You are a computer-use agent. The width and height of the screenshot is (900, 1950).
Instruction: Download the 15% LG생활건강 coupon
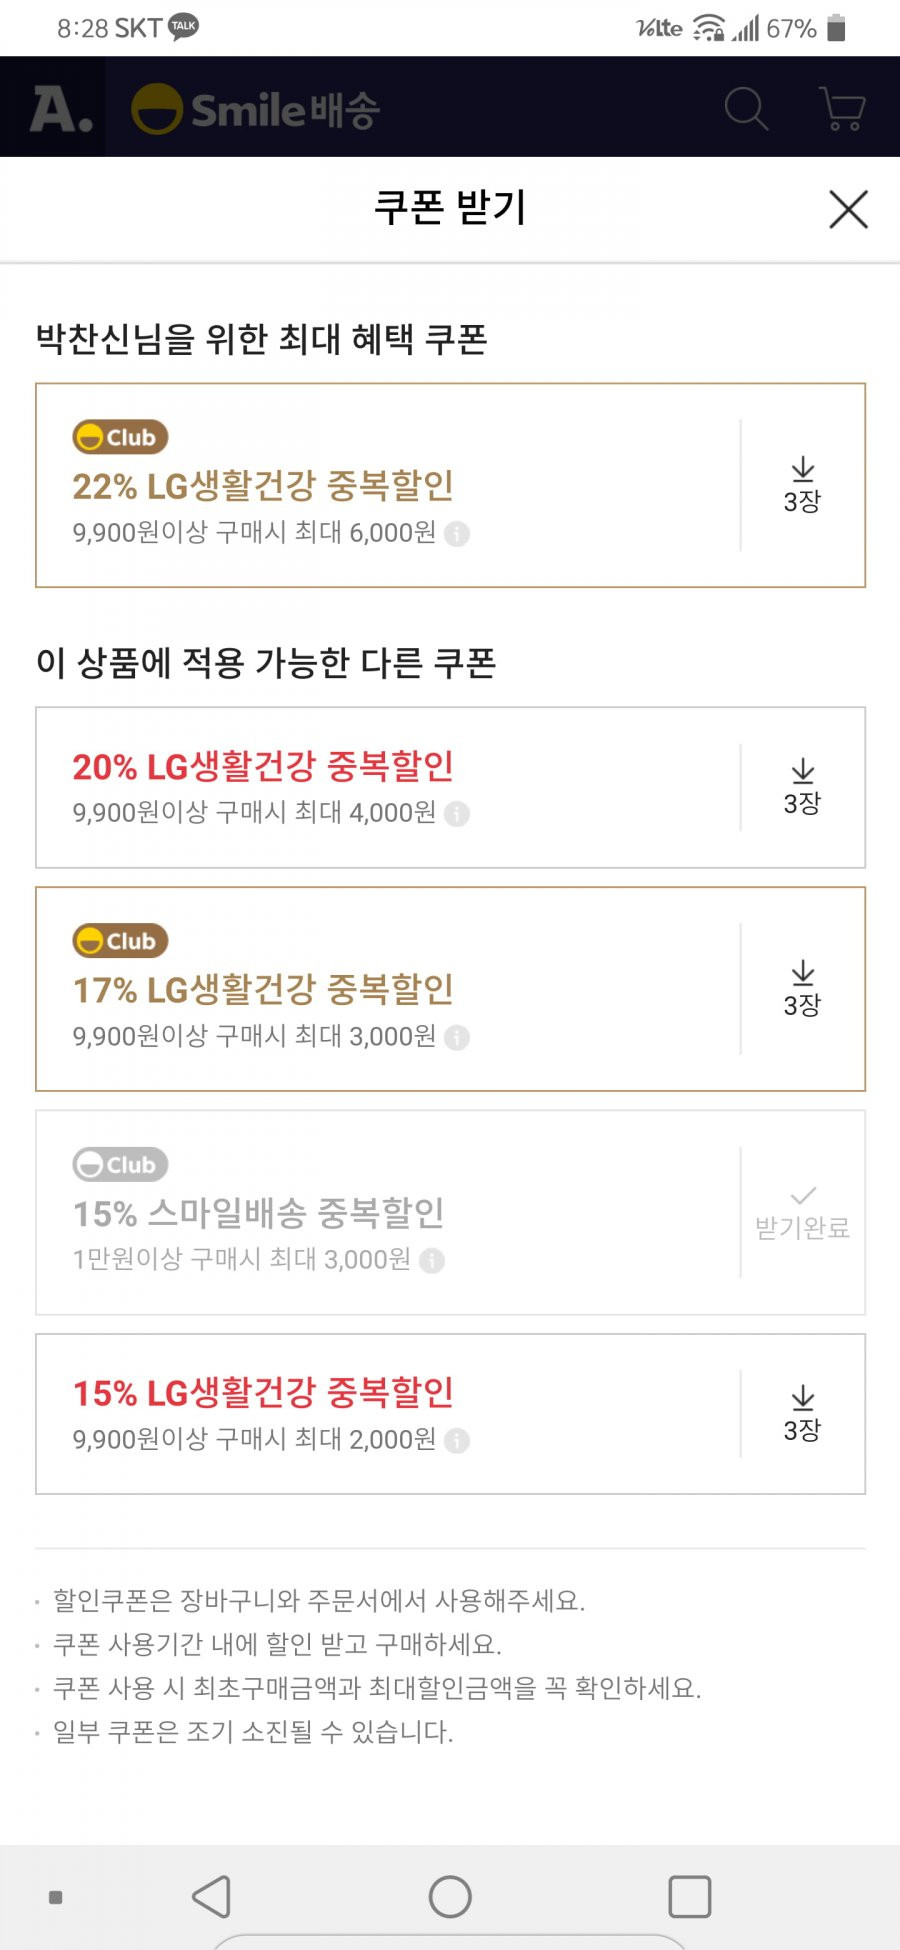pos(802,1414)
